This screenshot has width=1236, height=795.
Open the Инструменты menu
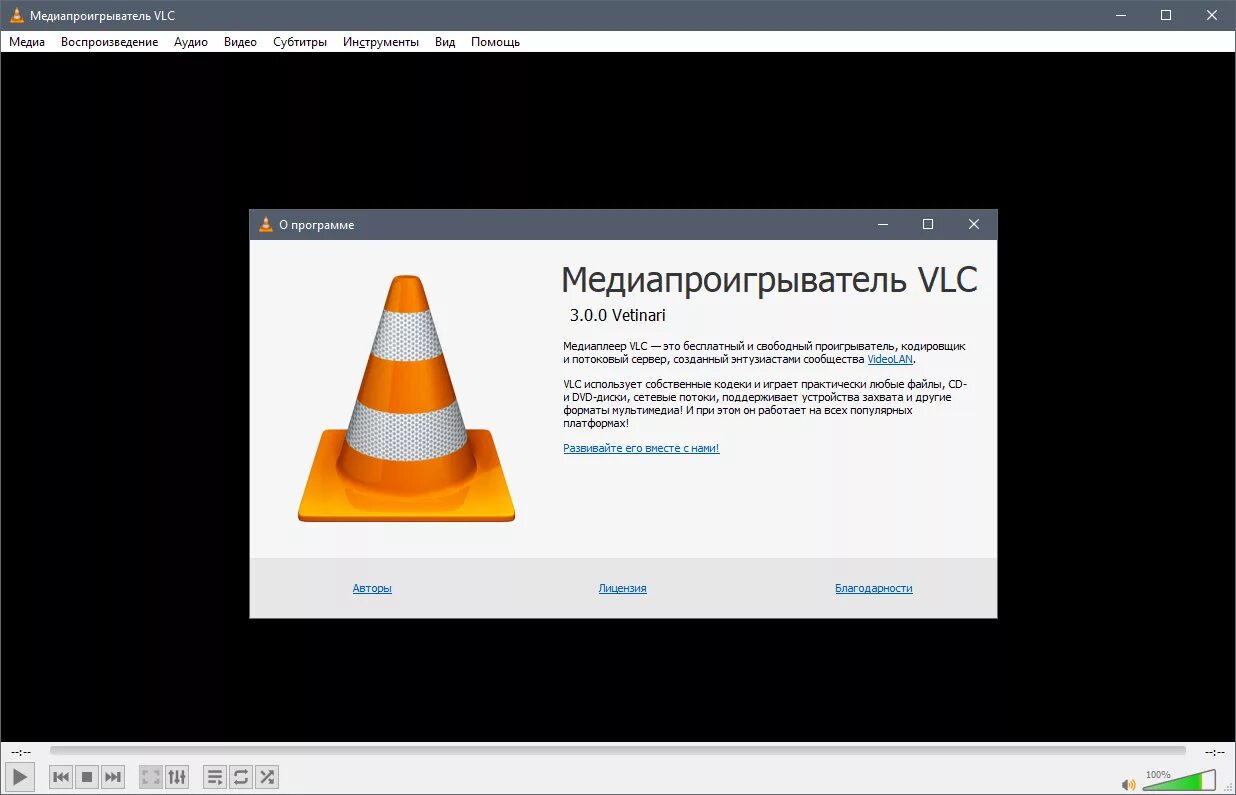[x=381, y=42]
